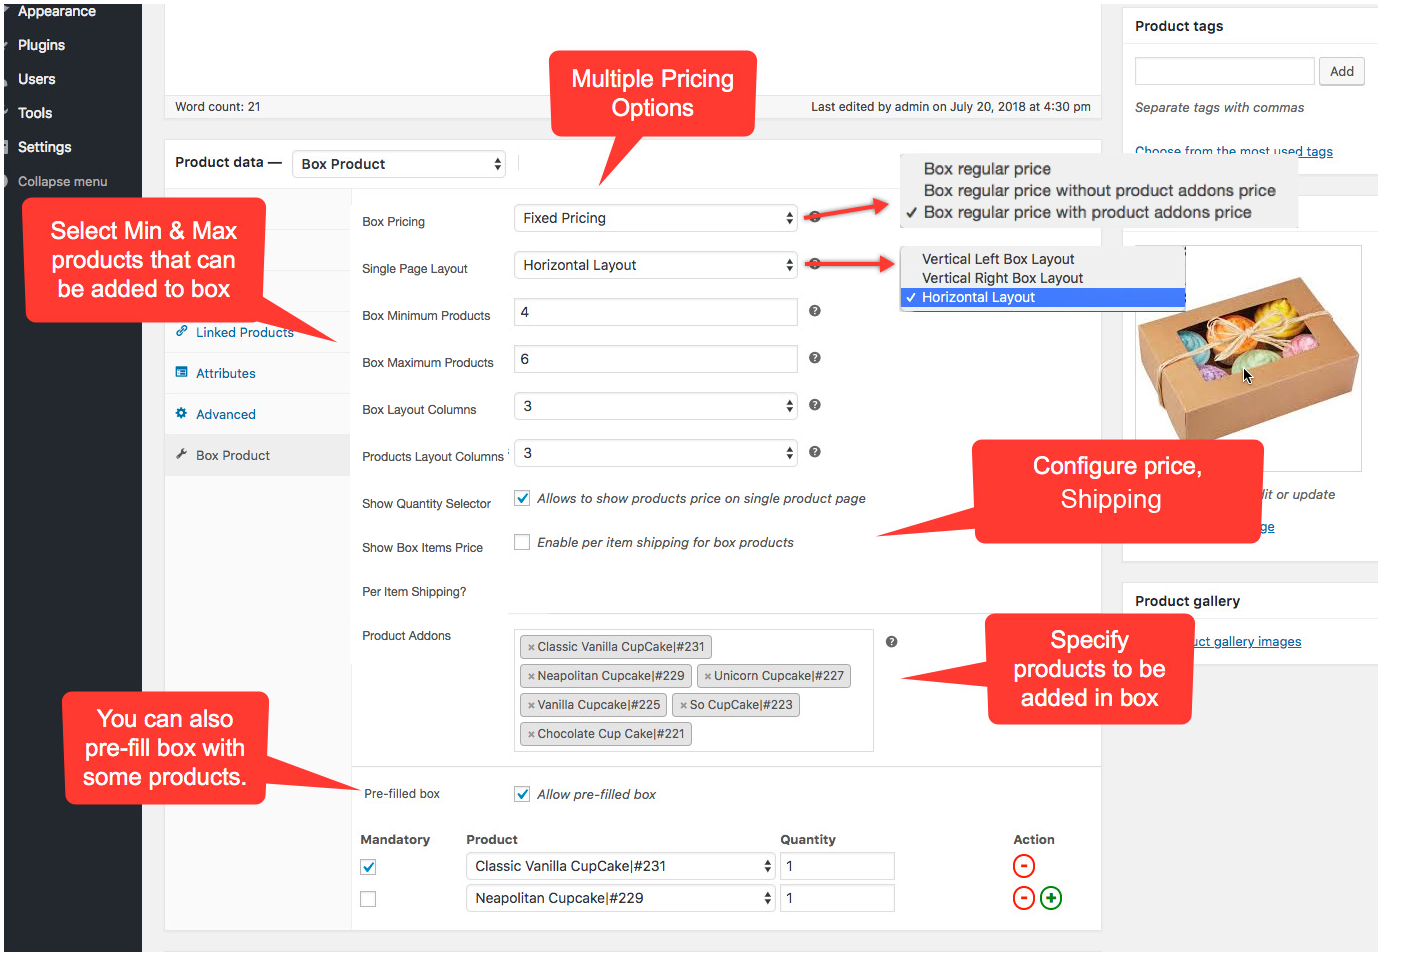Select Vertical Left Box Layout option
This screenshot has height=956, width=1404.
[998, 259]
